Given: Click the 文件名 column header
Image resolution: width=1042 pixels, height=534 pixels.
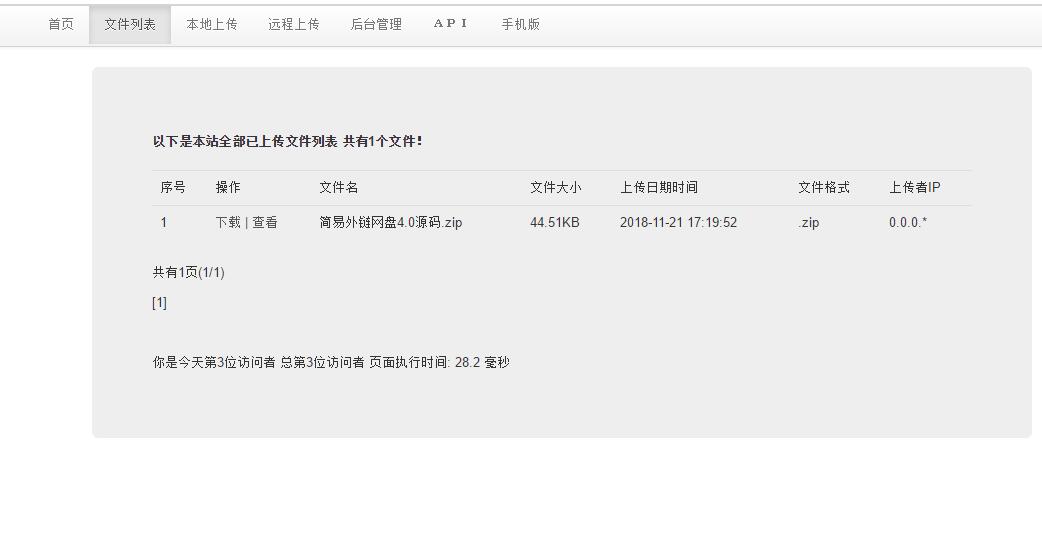Looking at the screenshot, I should 338,187.
